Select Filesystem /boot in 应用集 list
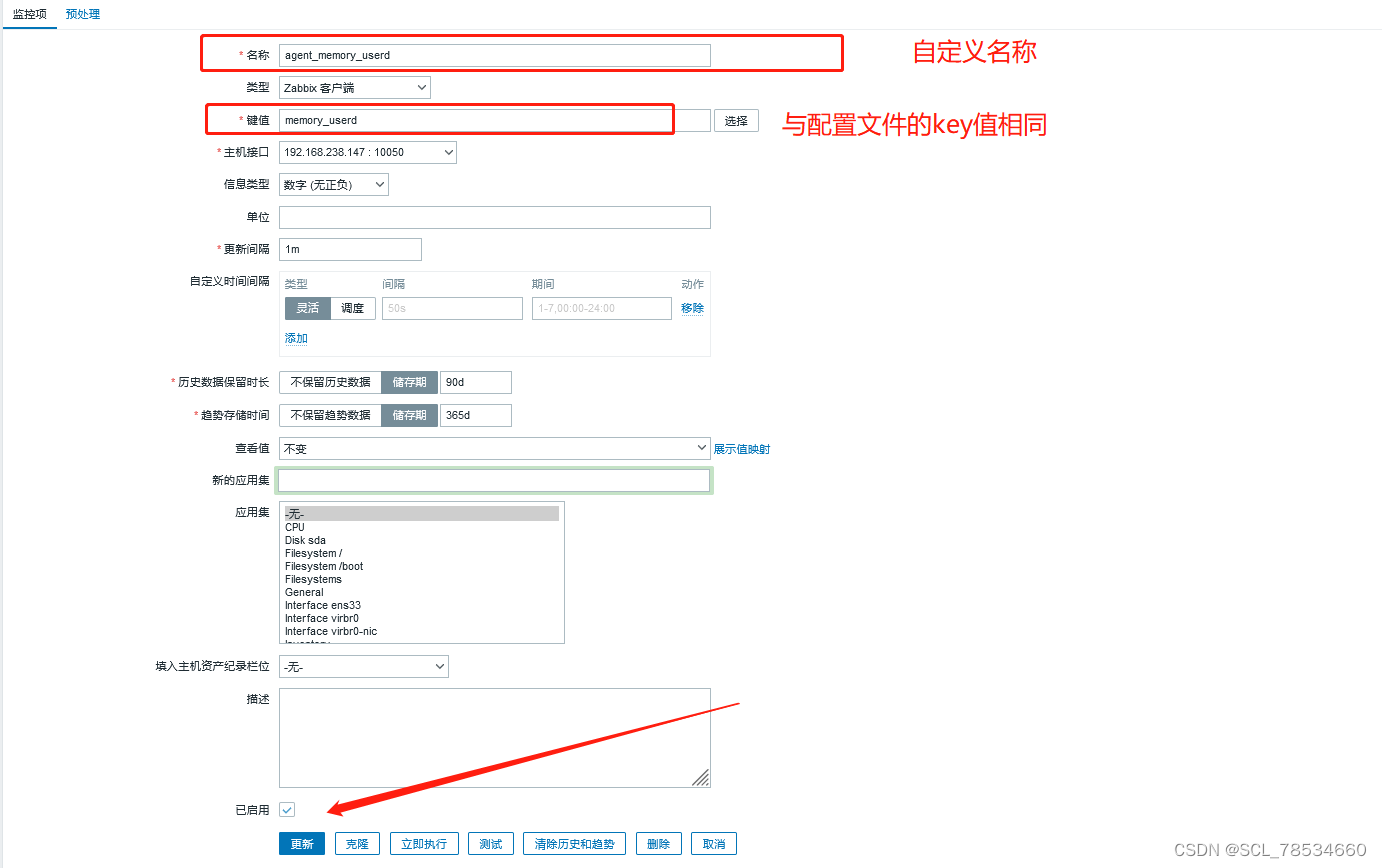1382x868 pixels. [421, 566]
